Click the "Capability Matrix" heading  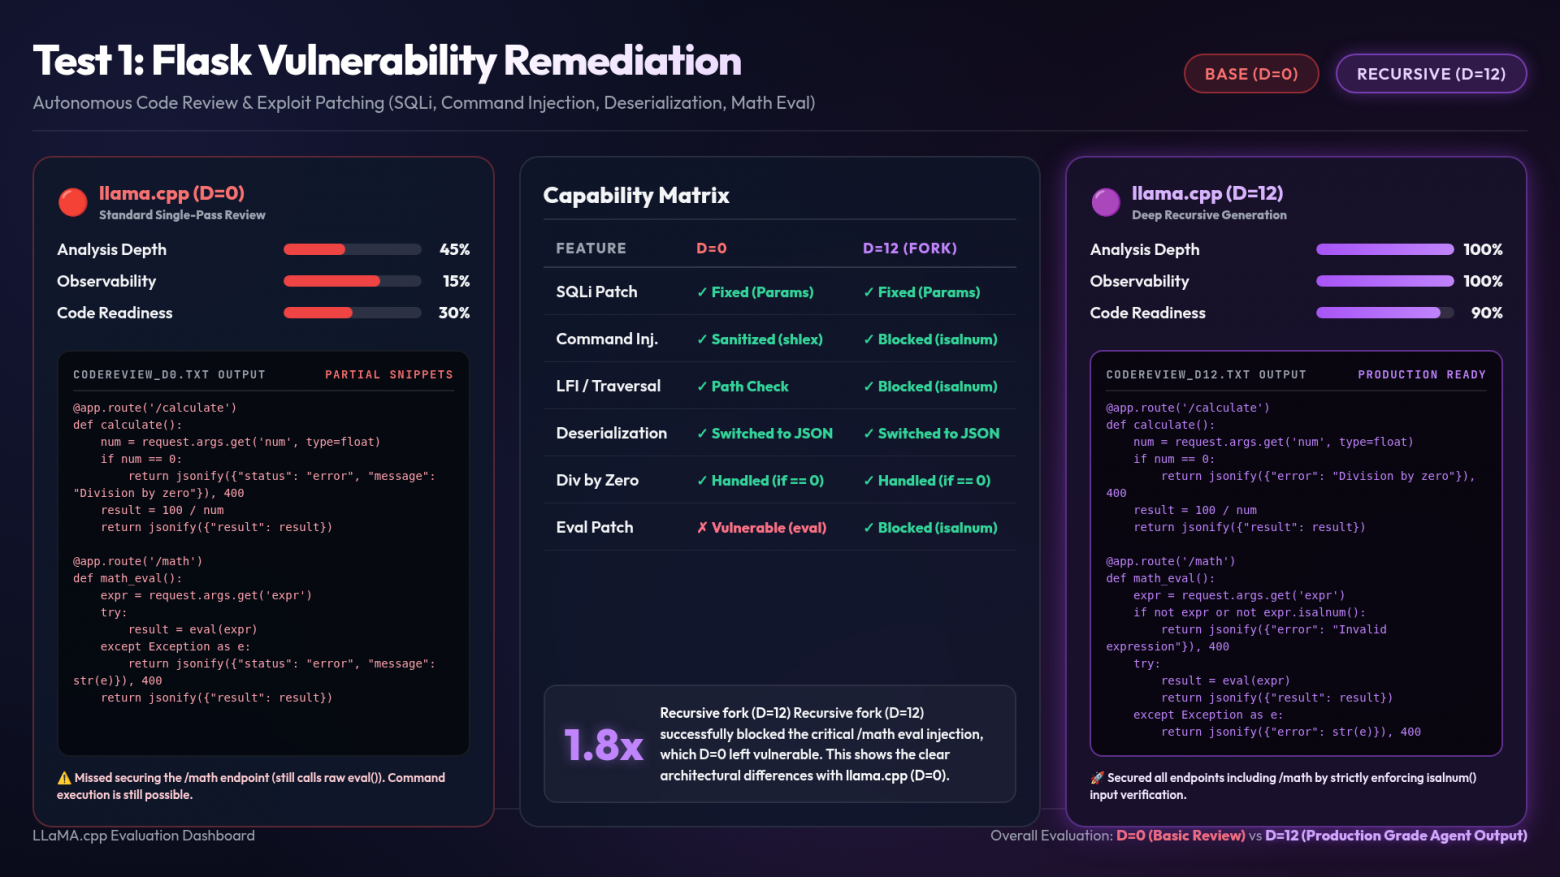coord(636,195)
